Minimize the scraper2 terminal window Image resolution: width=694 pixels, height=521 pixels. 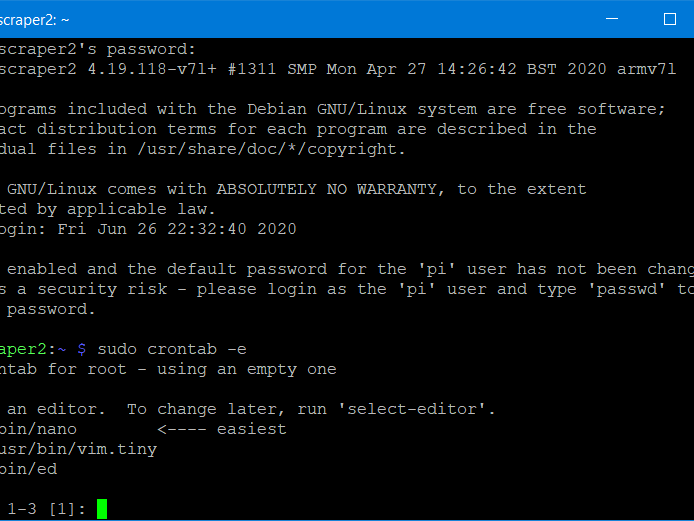click(612, 19)
